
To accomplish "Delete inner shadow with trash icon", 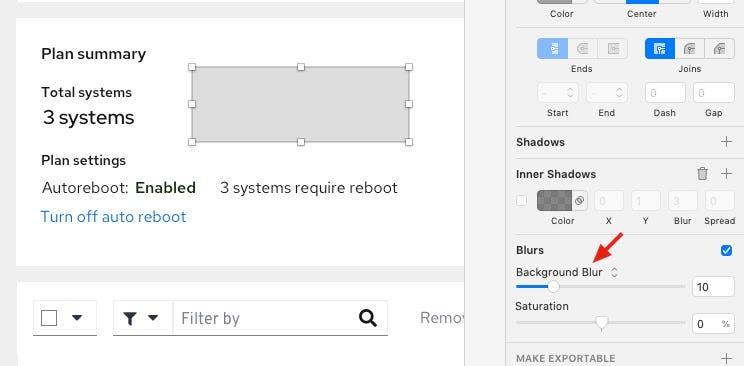I will pos(702,174).
